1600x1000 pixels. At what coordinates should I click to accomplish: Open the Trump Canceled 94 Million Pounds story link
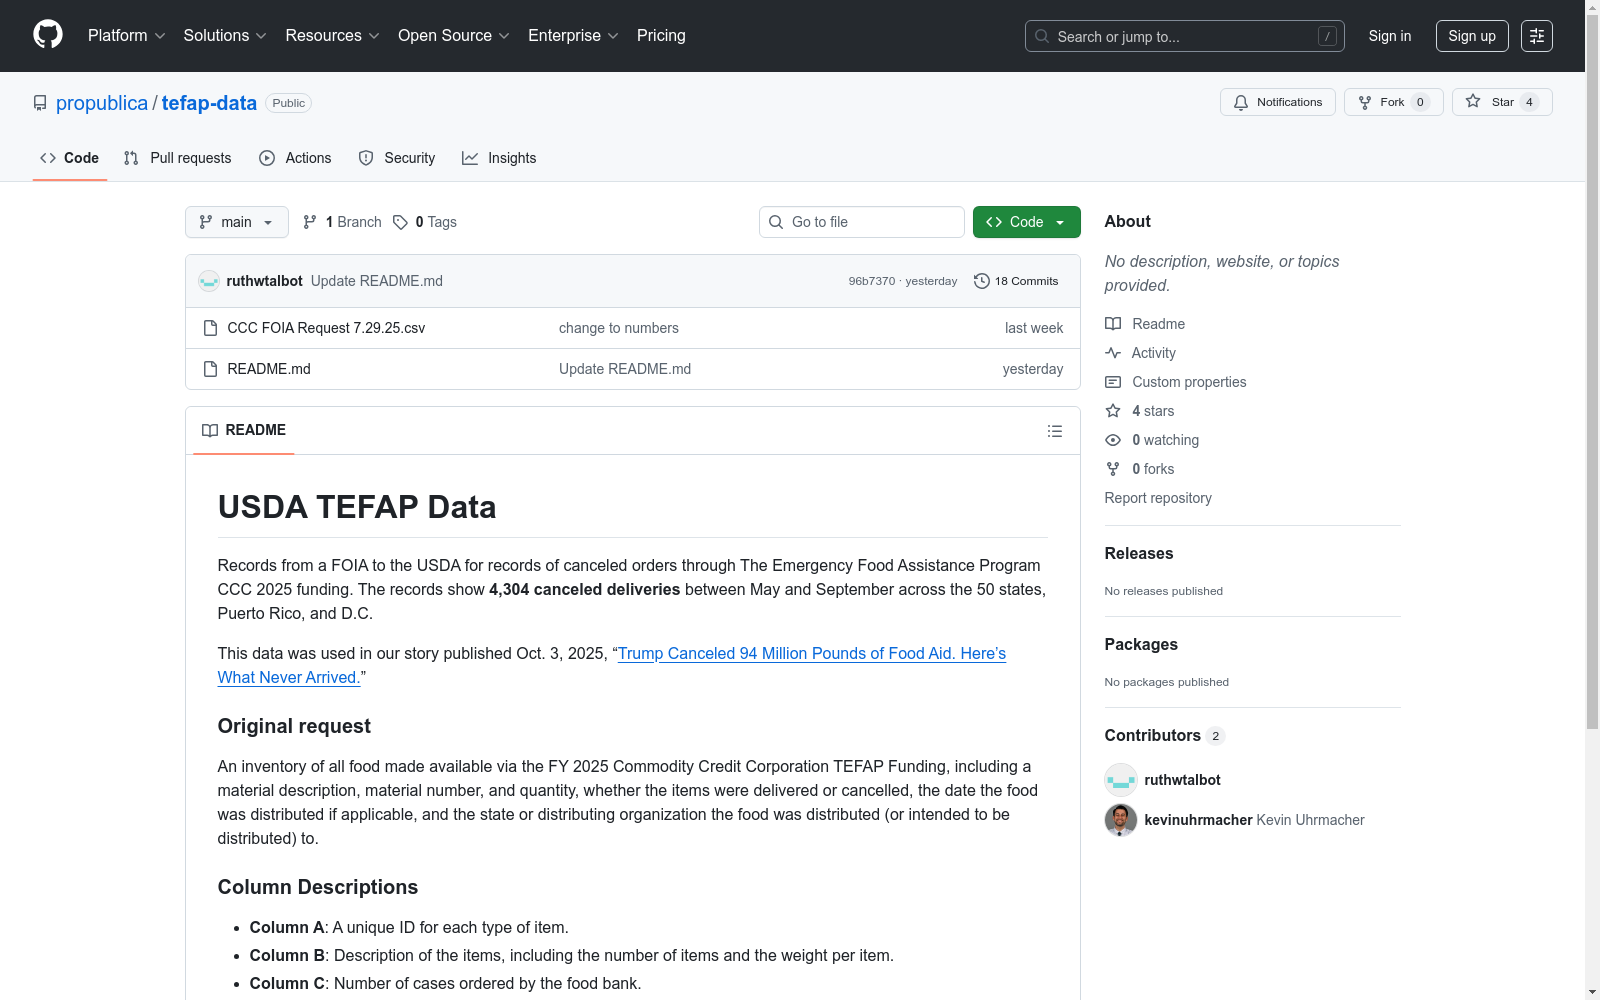pyautogui.click(x=811, y=653)
